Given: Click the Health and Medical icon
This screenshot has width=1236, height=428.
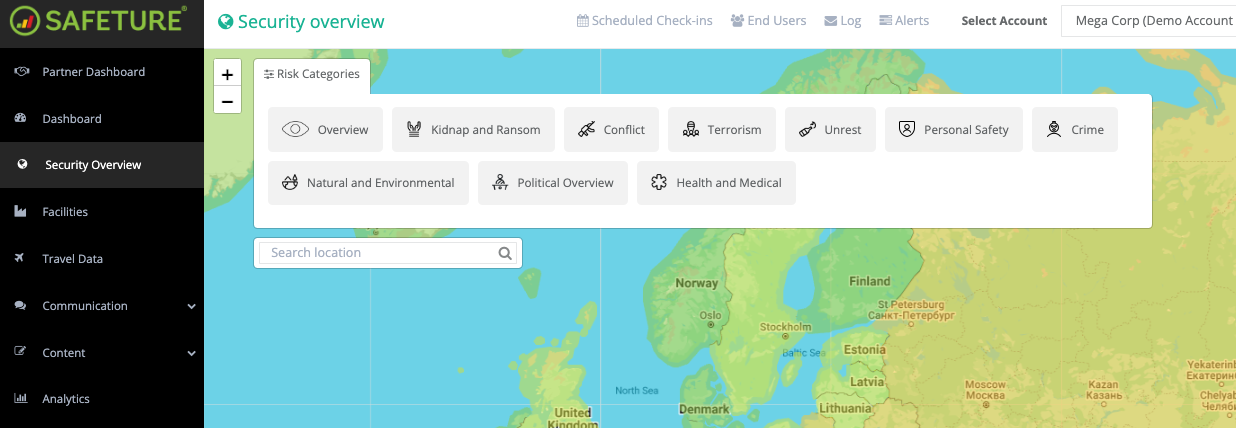Looking at the screenshot, I should pos(659,183).
